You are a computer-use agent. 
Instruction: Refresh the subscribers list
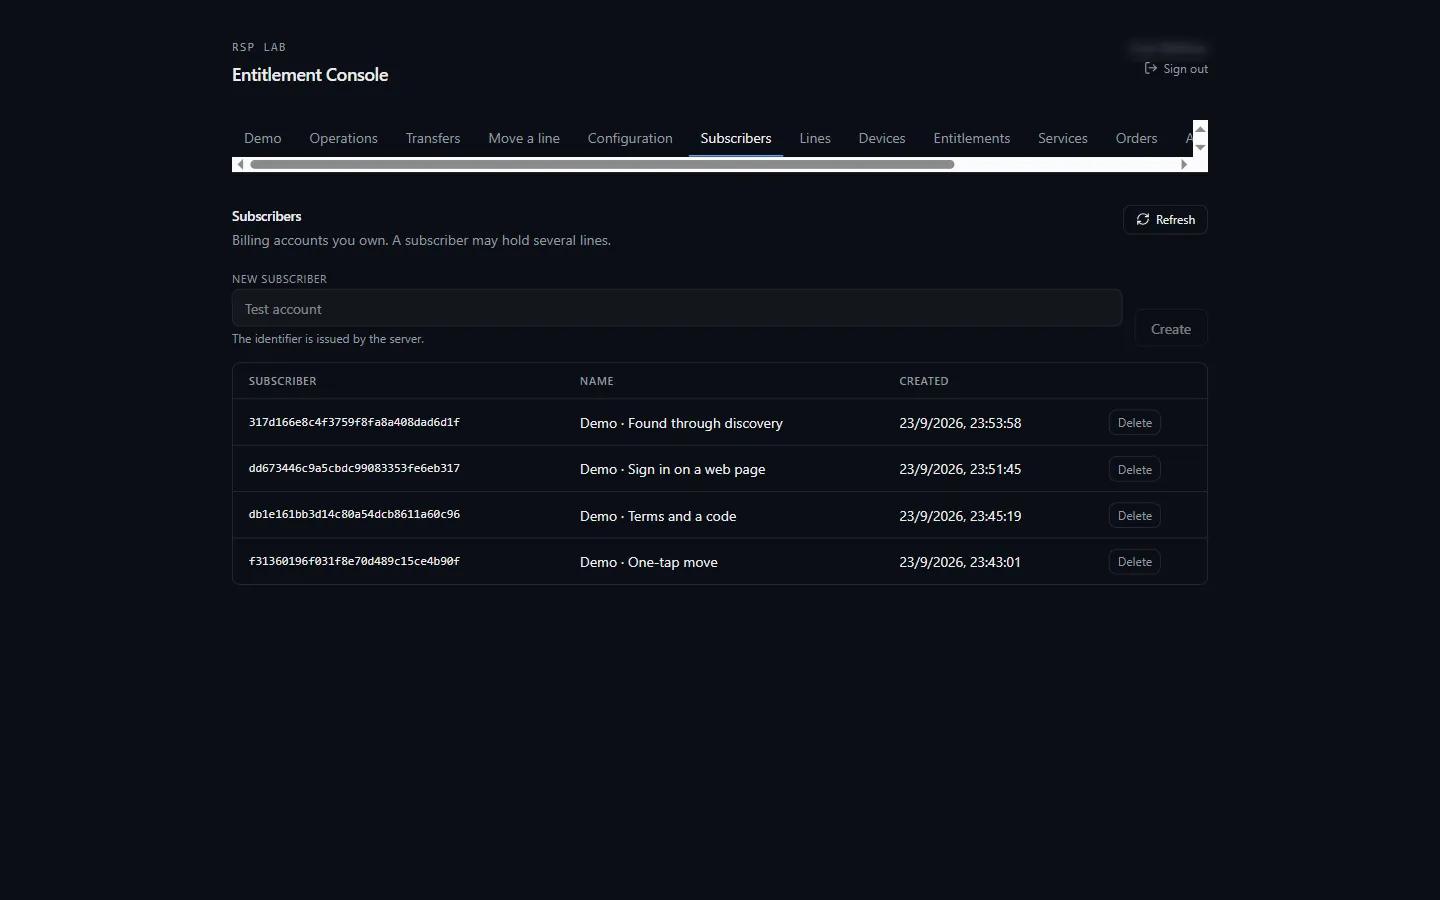(x=1165, y=220)
